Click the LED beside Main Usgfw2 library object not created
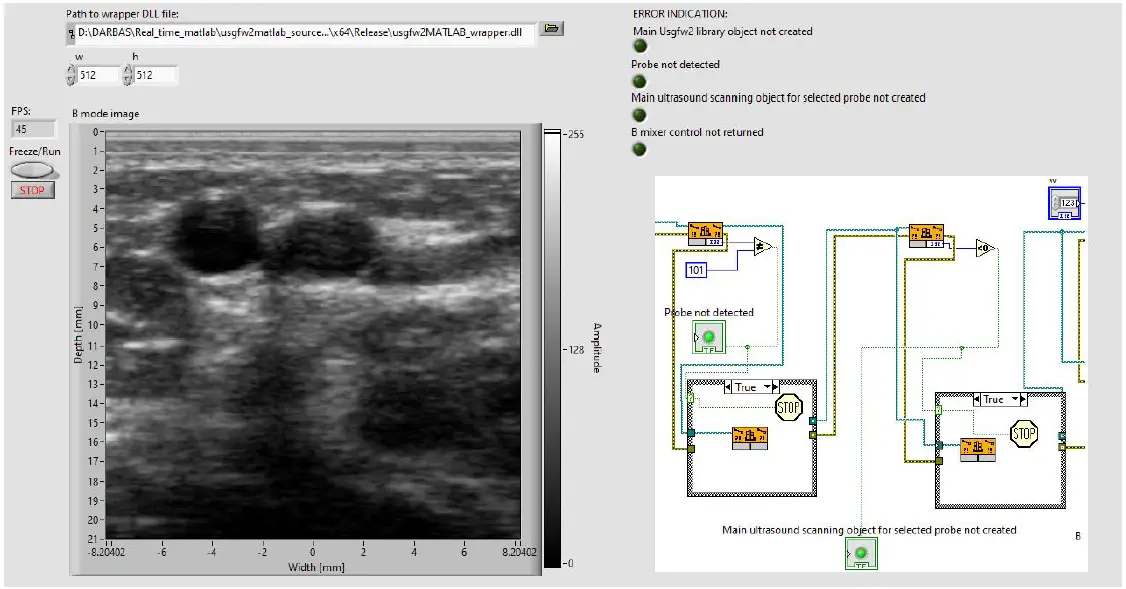Viewport: 1126px width, 589px height. click(639, 44)
